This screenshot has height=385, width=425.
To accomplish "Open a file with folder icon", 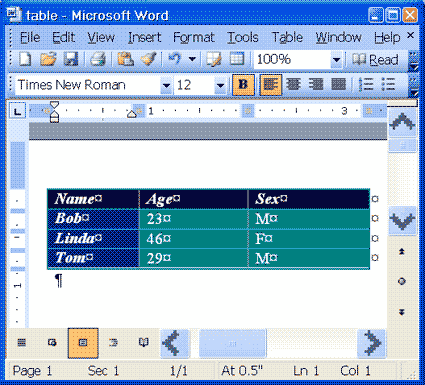I will click(x=48, y=59).
